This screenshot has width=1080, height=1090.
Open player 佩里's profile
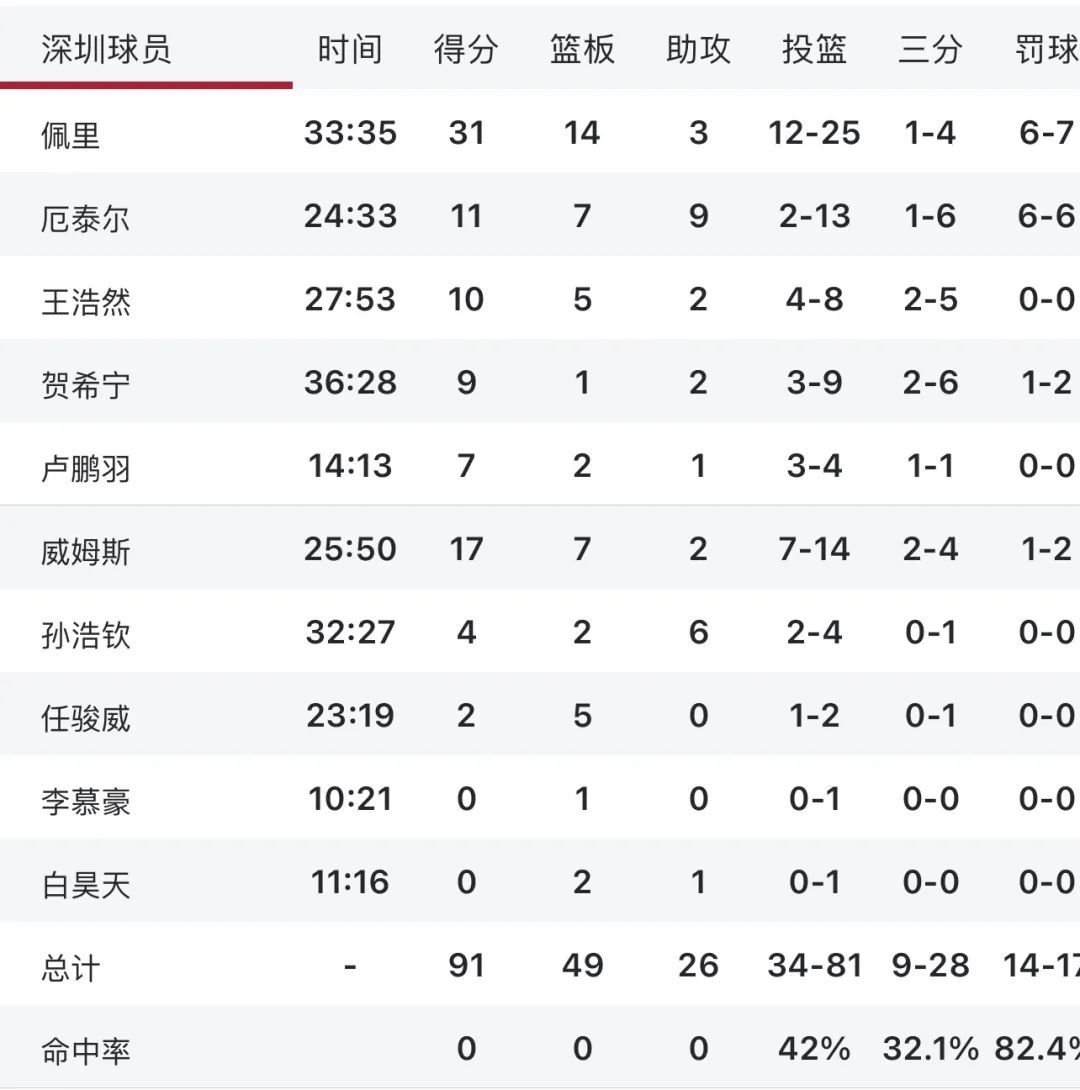pos(71,134)
